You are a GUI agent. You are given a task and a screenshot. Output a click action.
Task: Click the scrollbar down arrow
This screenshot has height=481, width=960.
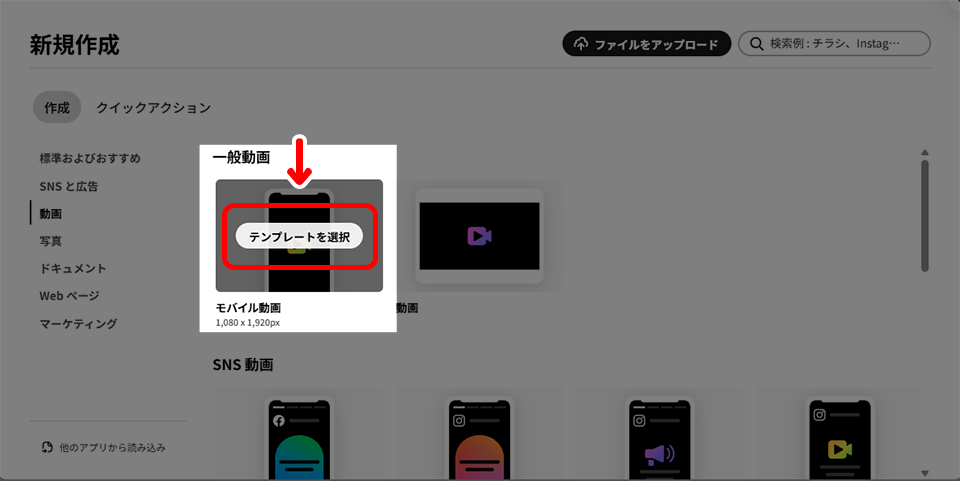click(x=925, y=472)
